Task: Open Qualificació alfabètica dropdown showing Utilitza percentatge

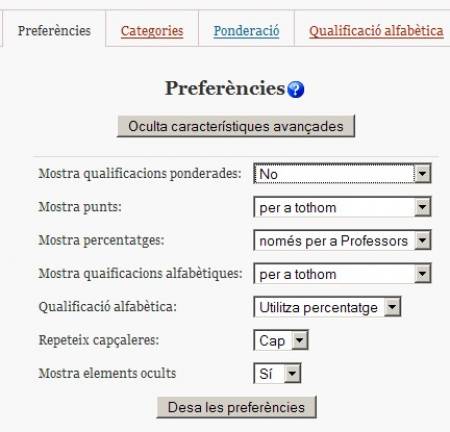Action: [327, 307]
